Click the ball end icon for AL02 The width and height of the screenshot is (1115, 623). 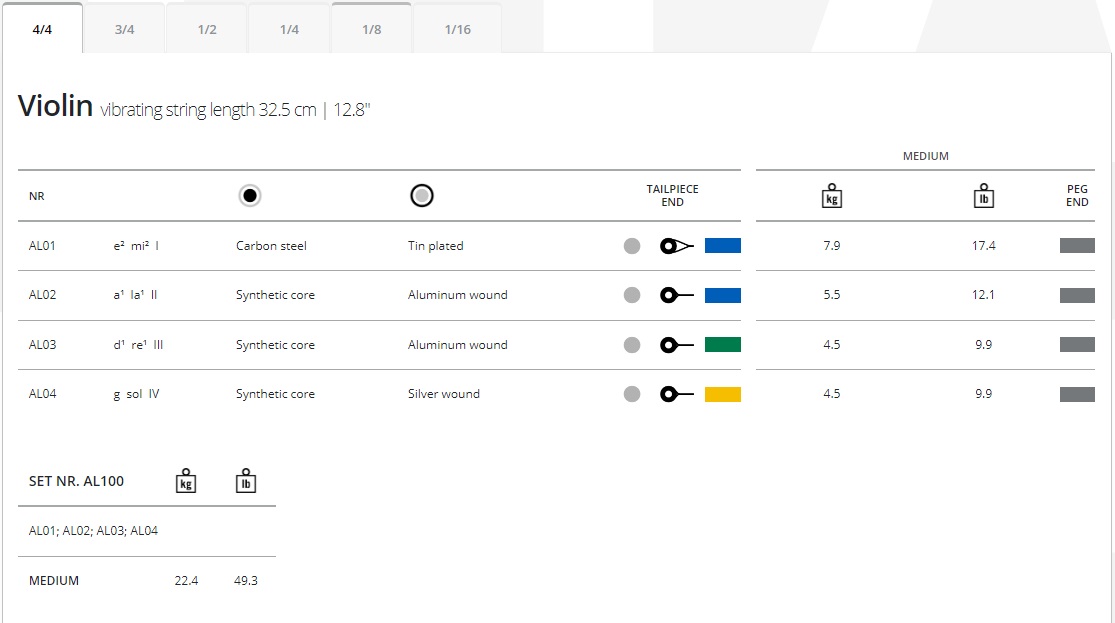coord(677,295)
